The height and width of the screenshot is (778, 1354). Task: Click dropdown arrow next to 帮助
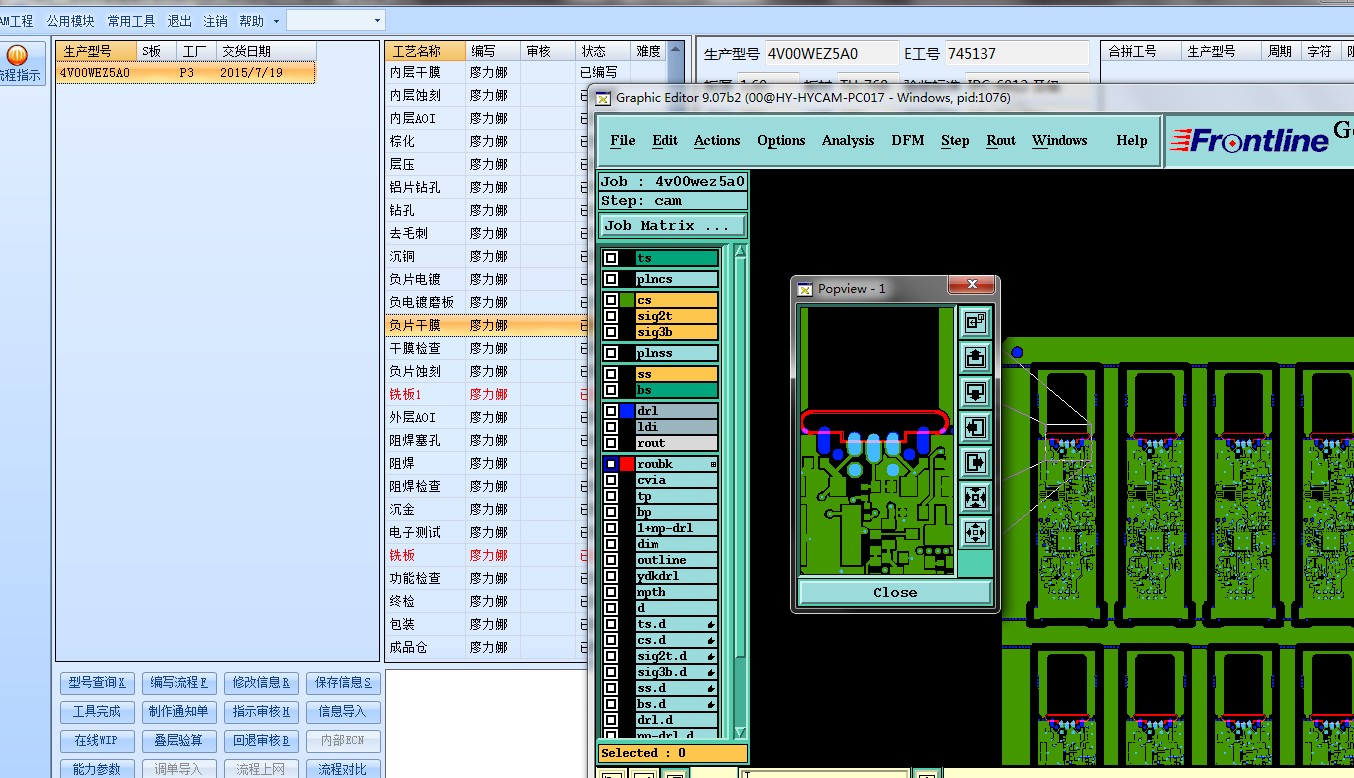tap(276, 21)
